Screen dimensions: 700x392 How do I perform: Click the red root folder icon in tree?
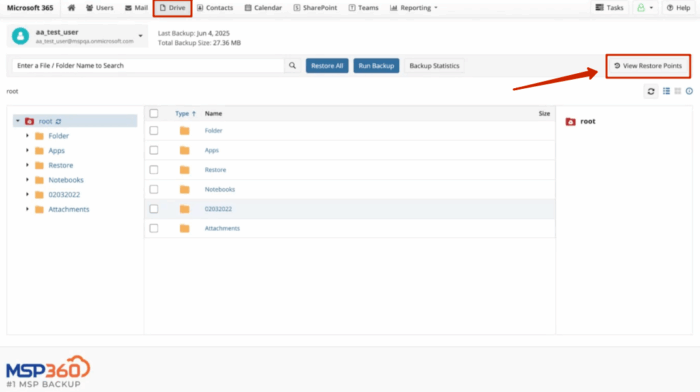[x=29, y=121]
